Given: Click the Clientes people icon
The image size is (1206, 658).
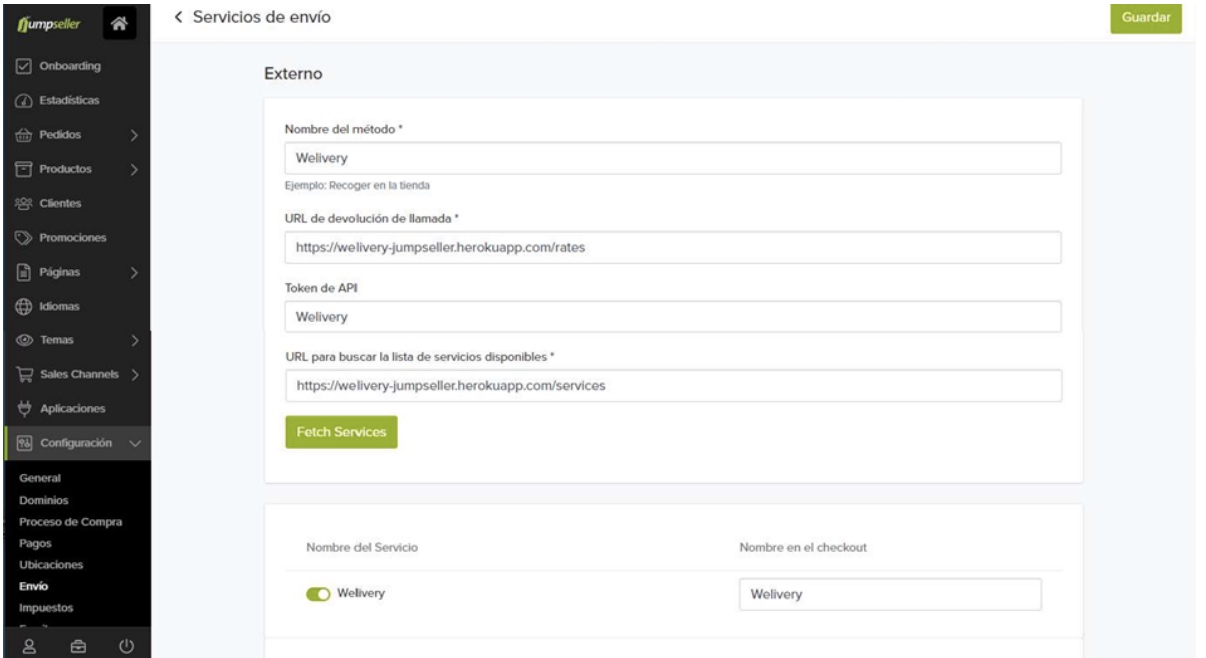Looking at the screenshot, I should tap(25, 204).
